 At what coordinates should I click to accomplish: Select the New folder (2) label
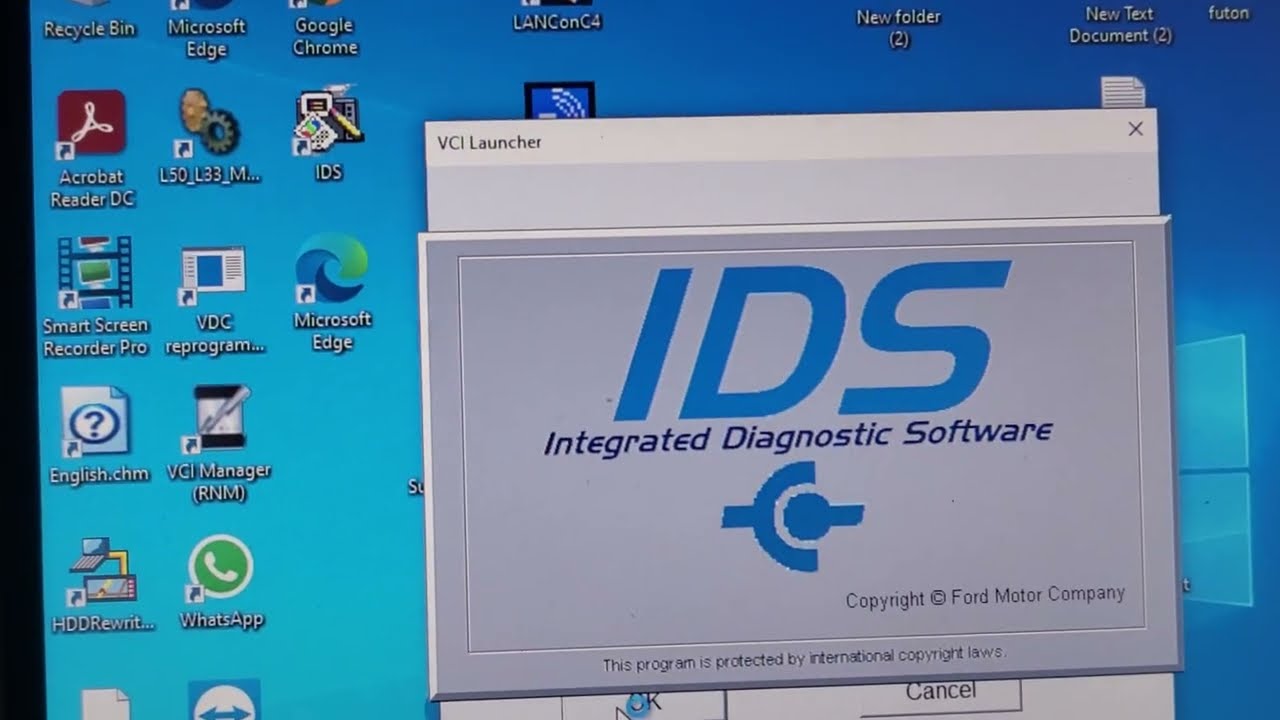(x=898, y=28)
